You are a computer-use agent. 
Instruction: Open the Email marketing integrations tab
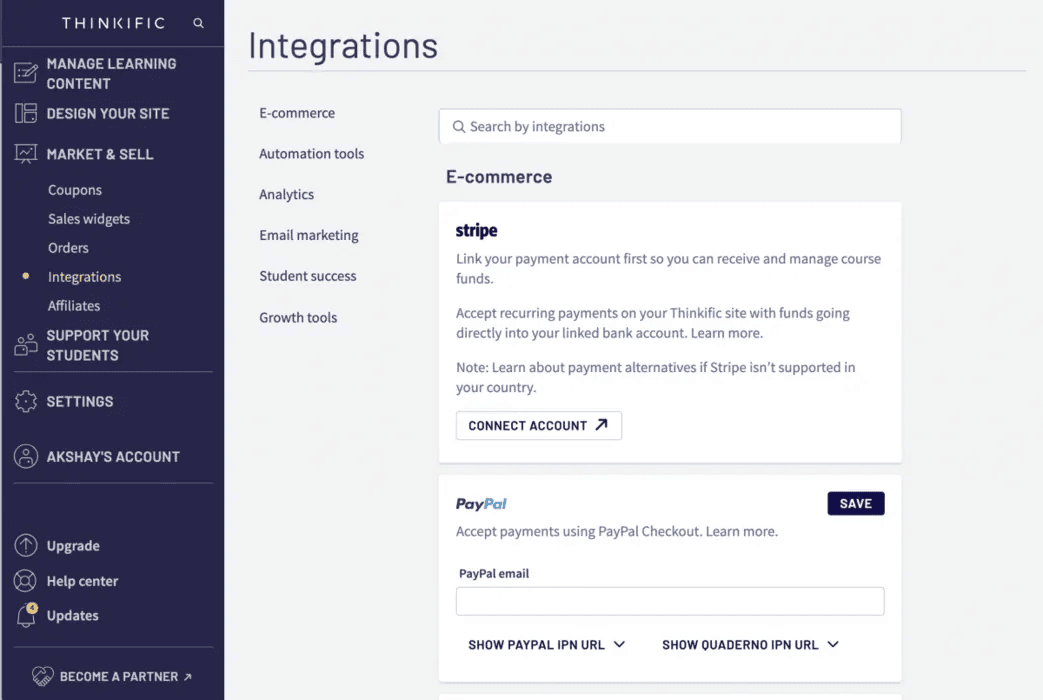tap(308, 235)
